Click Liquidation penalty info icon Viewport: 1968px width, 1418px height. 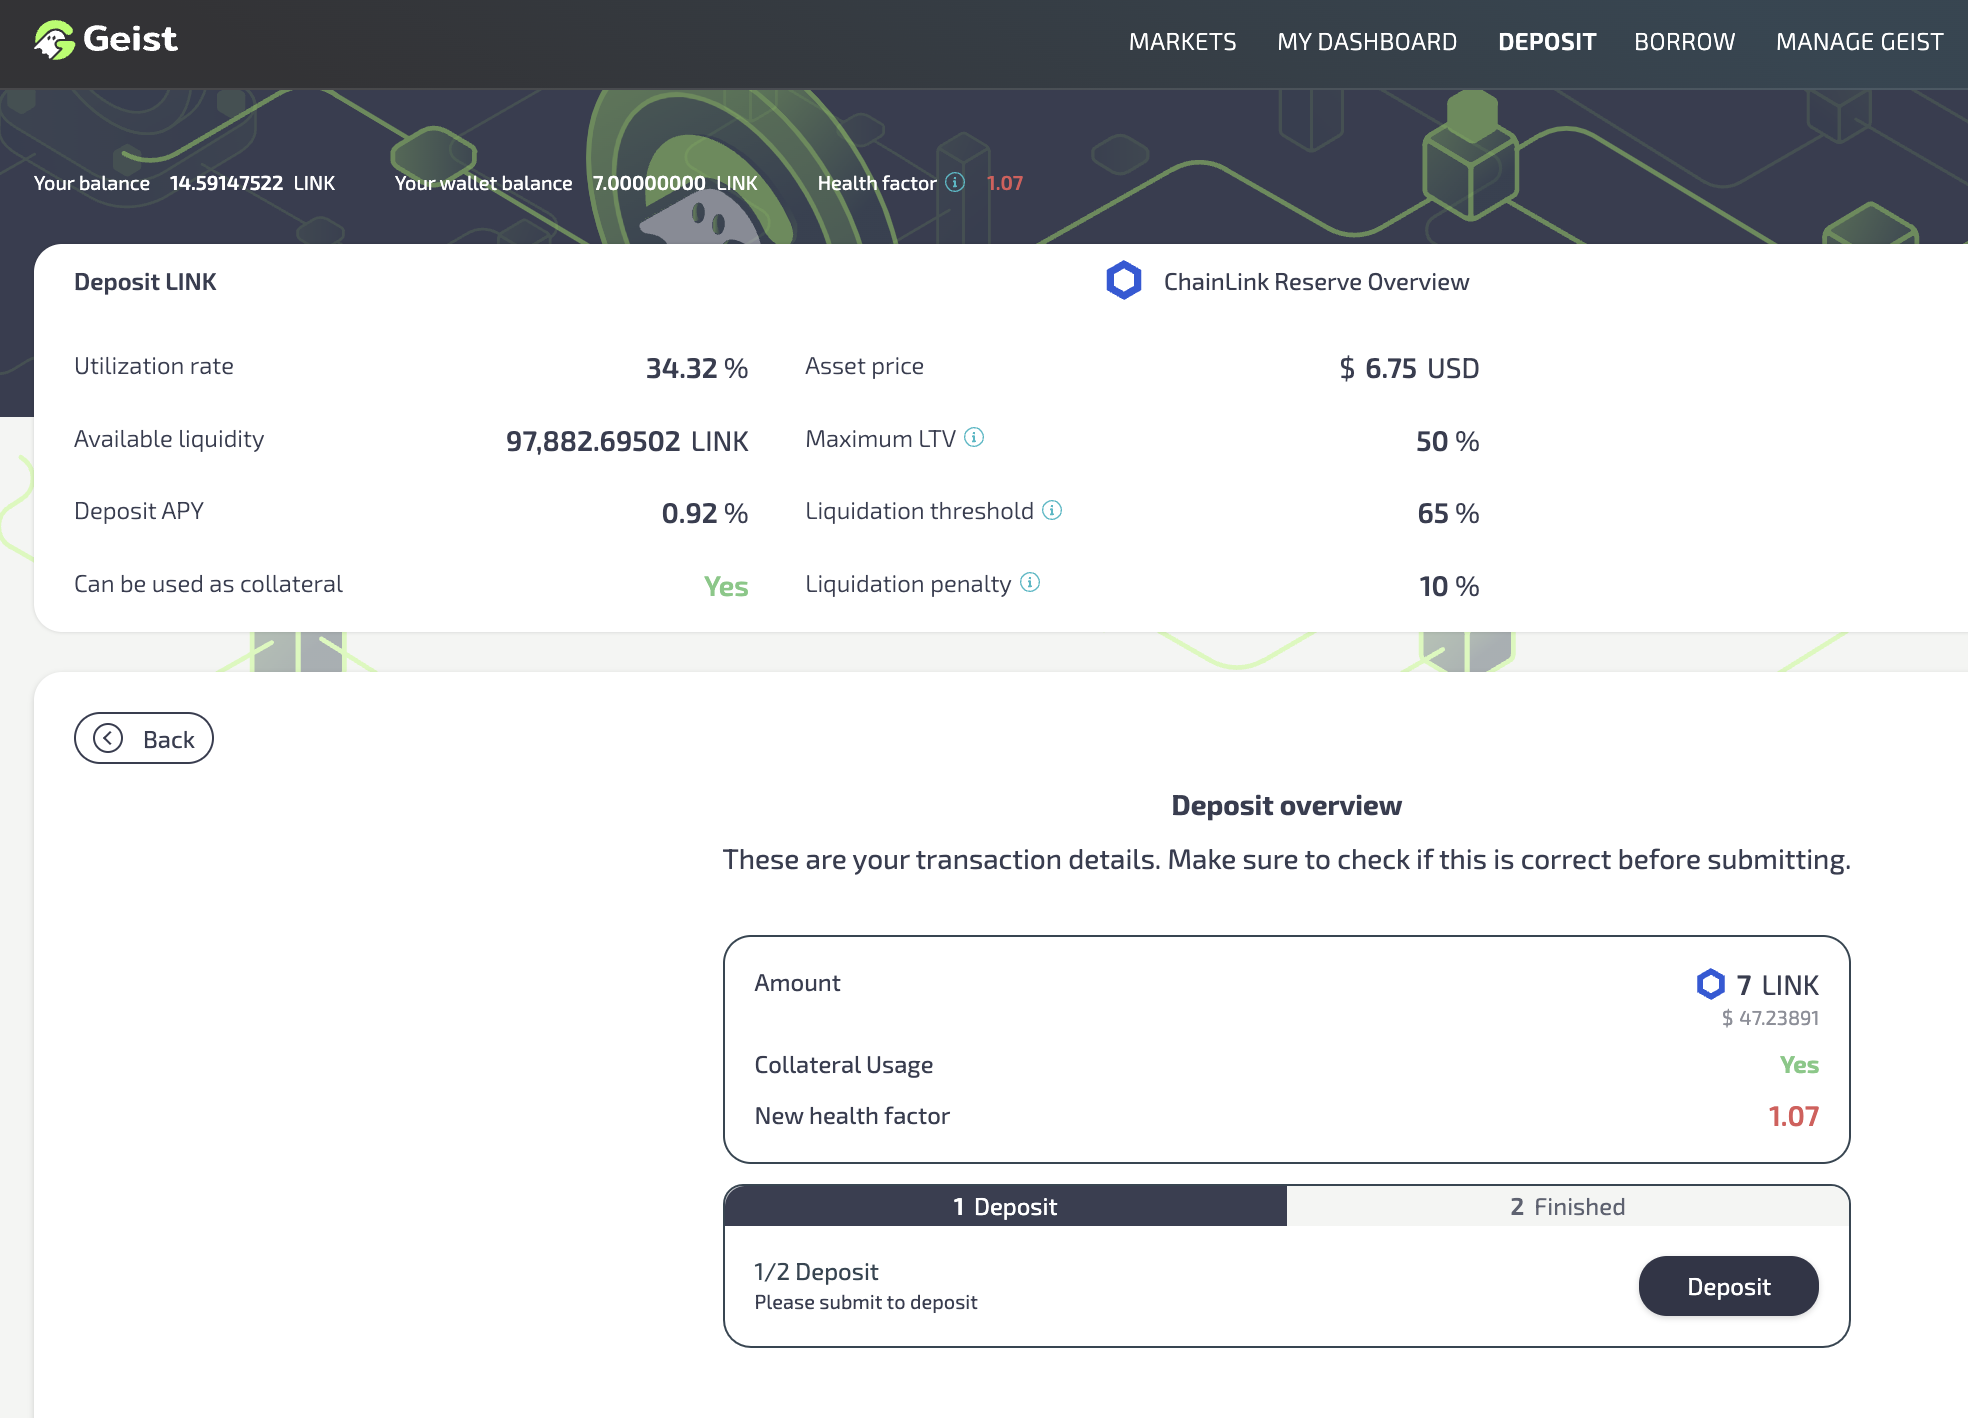point(1030,583)
